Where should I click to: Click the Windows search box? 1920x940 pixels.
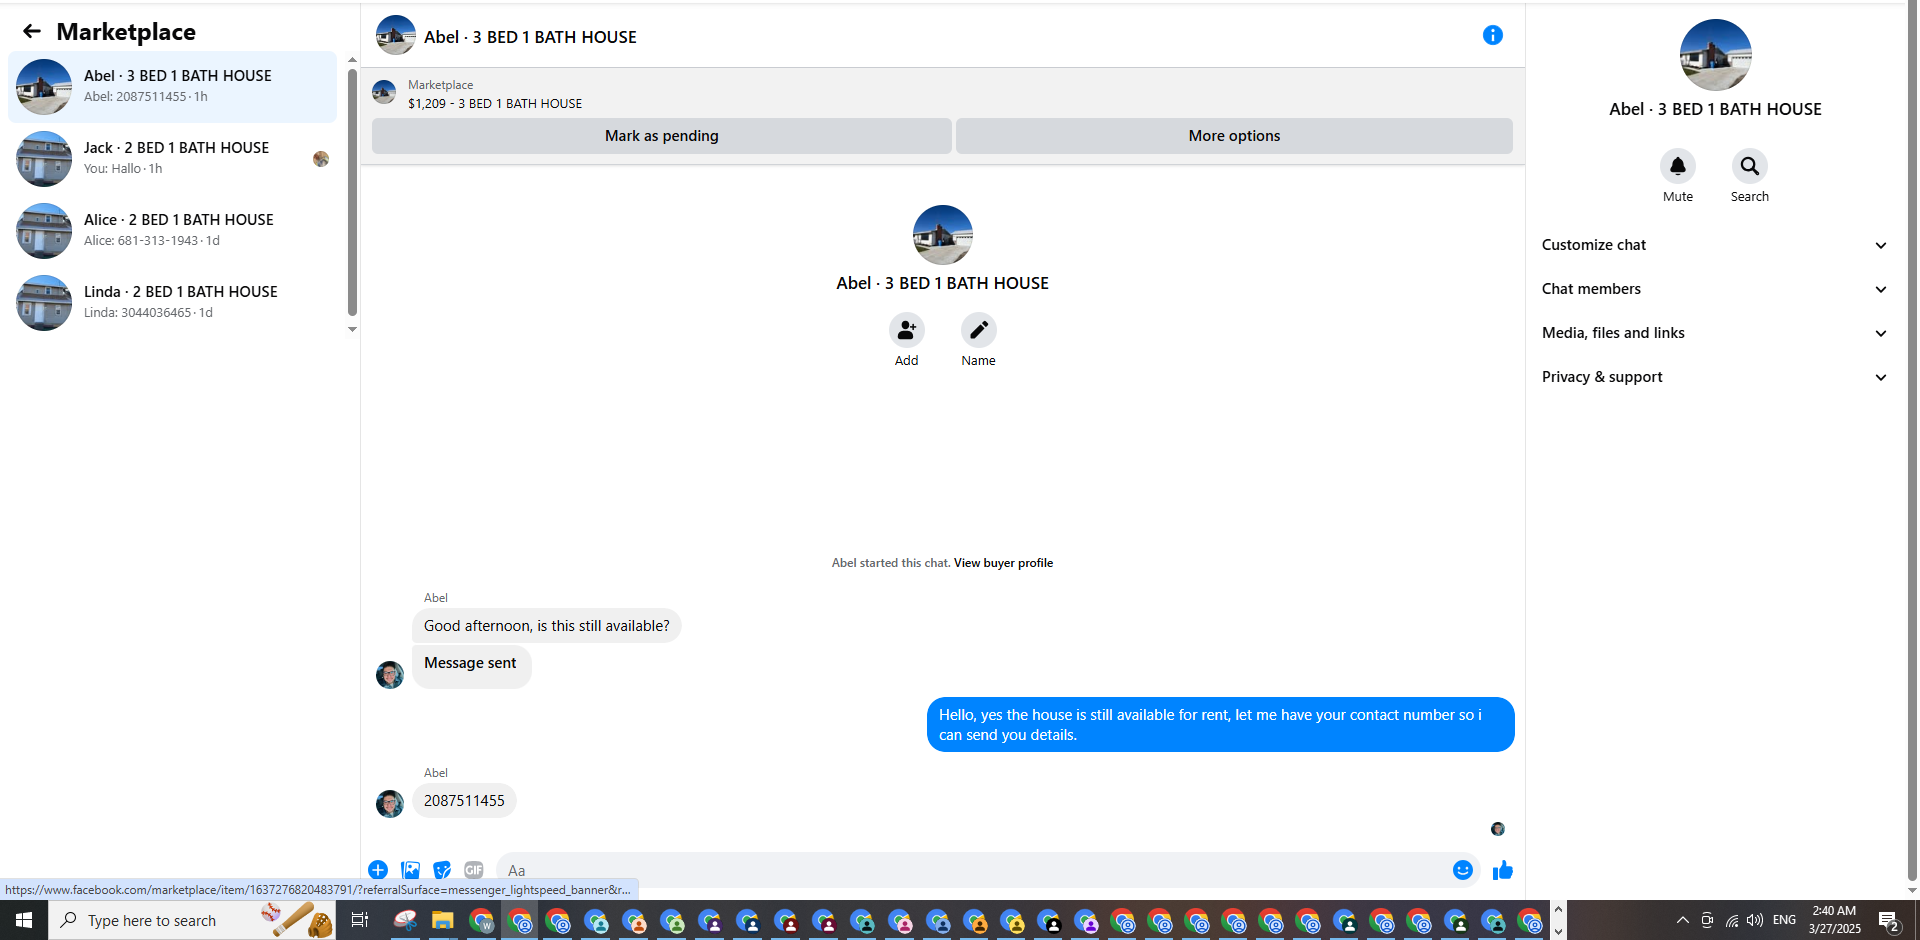192,920
